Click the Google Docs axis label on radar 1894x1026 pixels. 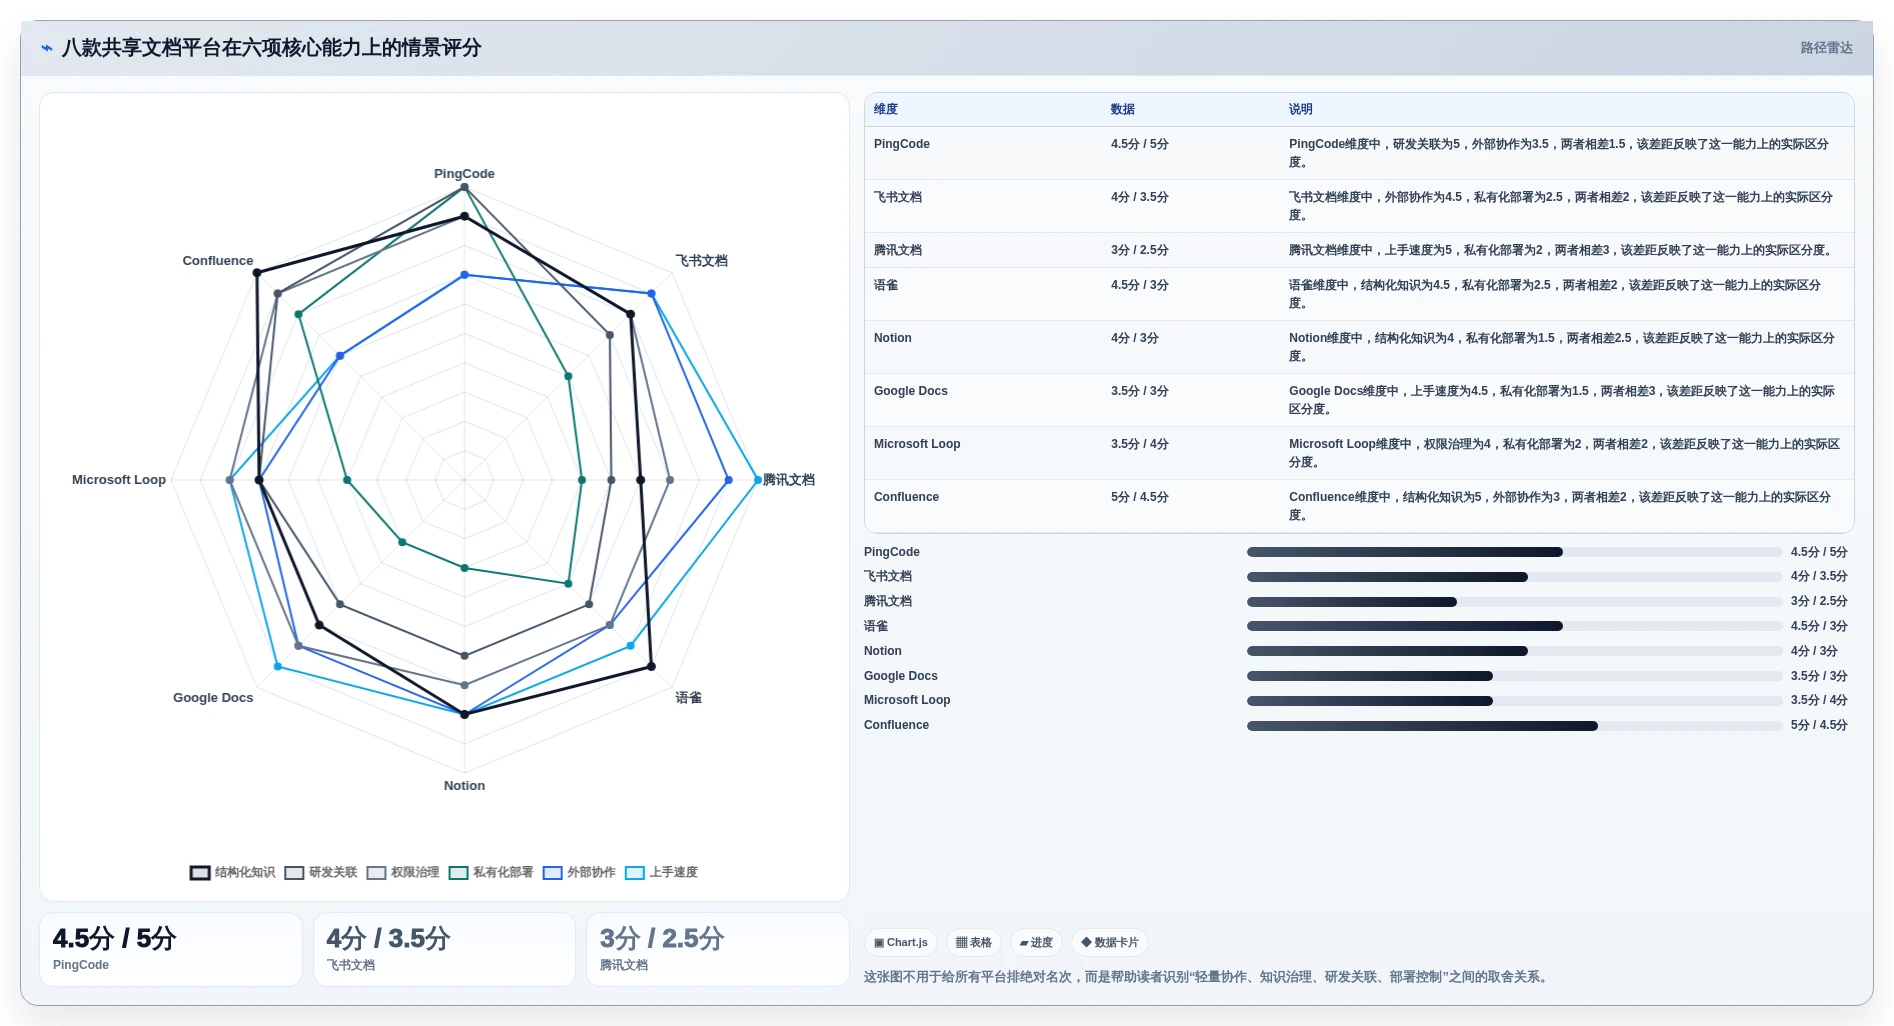[x=213, y=698]
